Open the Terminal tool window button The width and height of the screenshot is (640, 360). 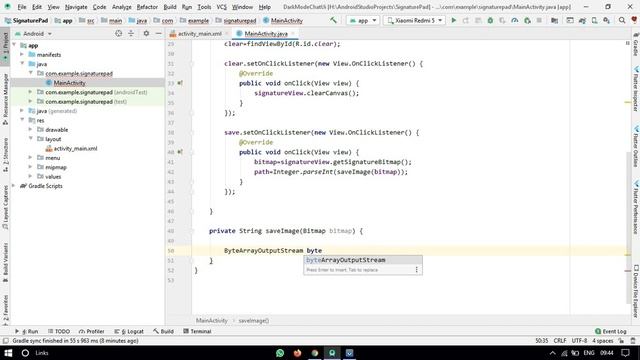197,331
